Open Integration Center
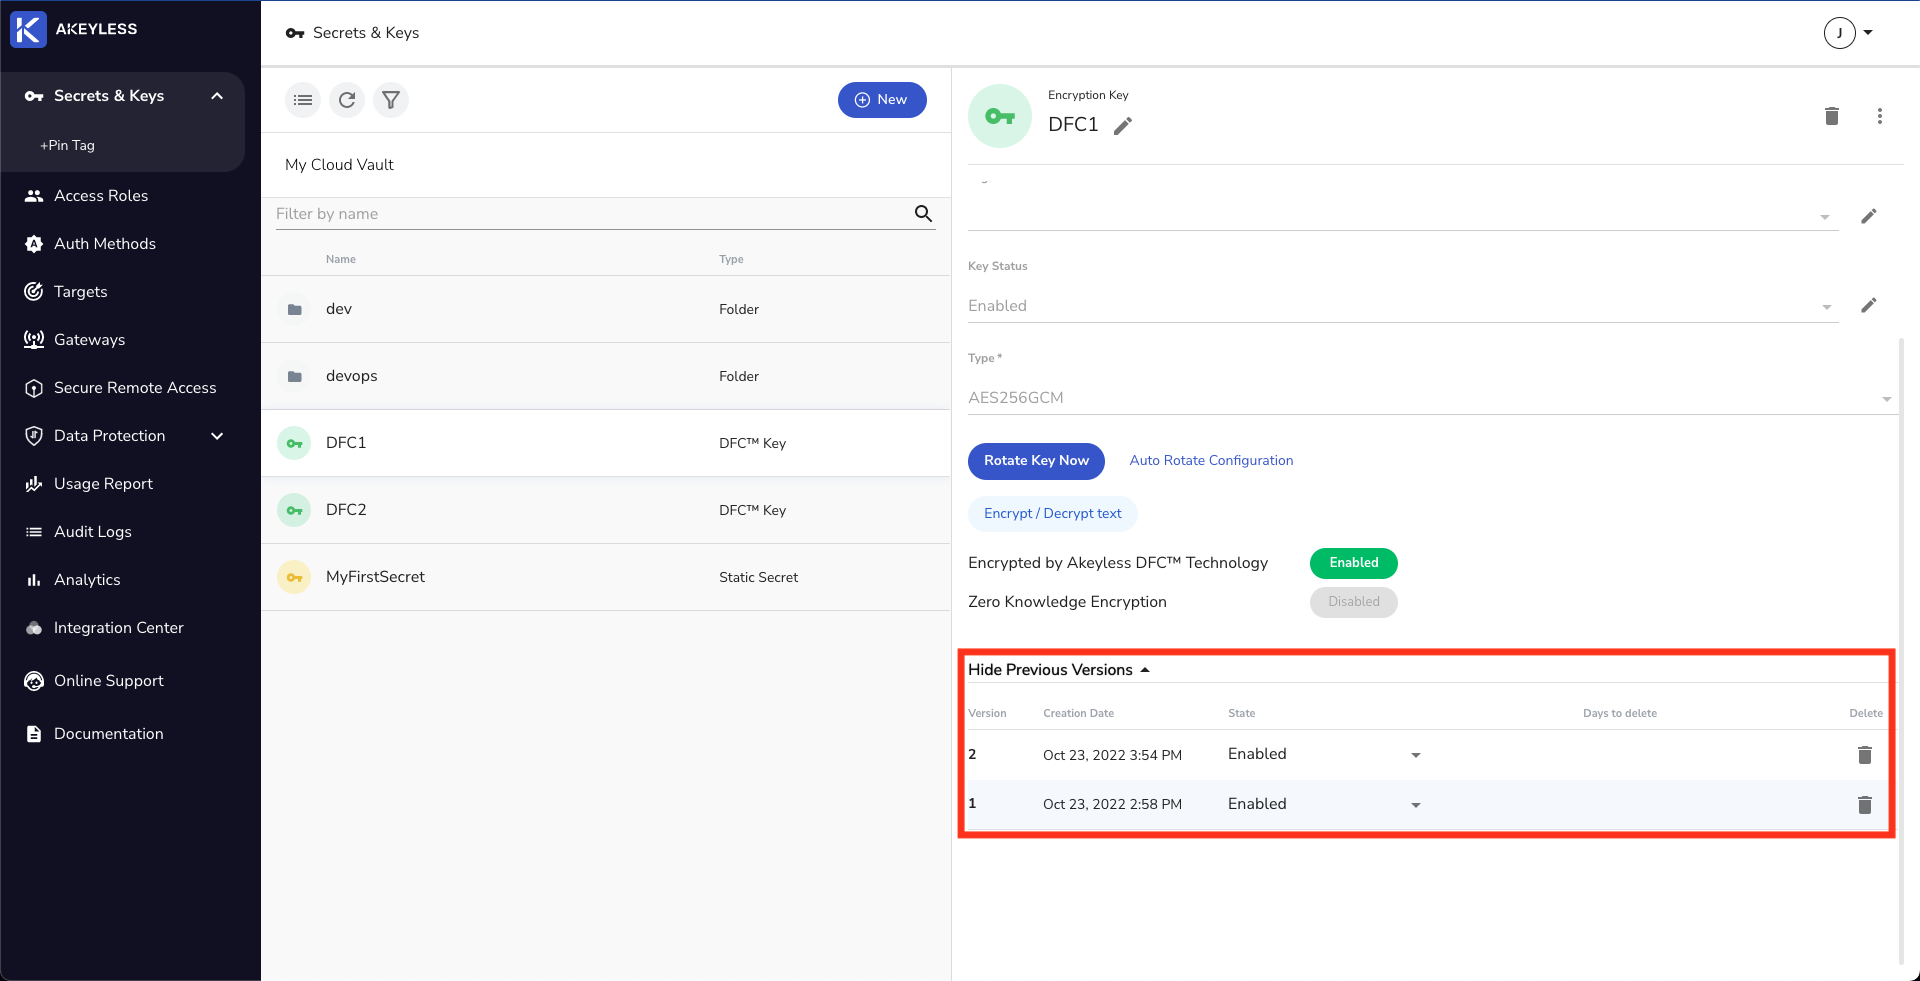The height and width of the screenshot is (981, 1920). (x=119, y=628)
